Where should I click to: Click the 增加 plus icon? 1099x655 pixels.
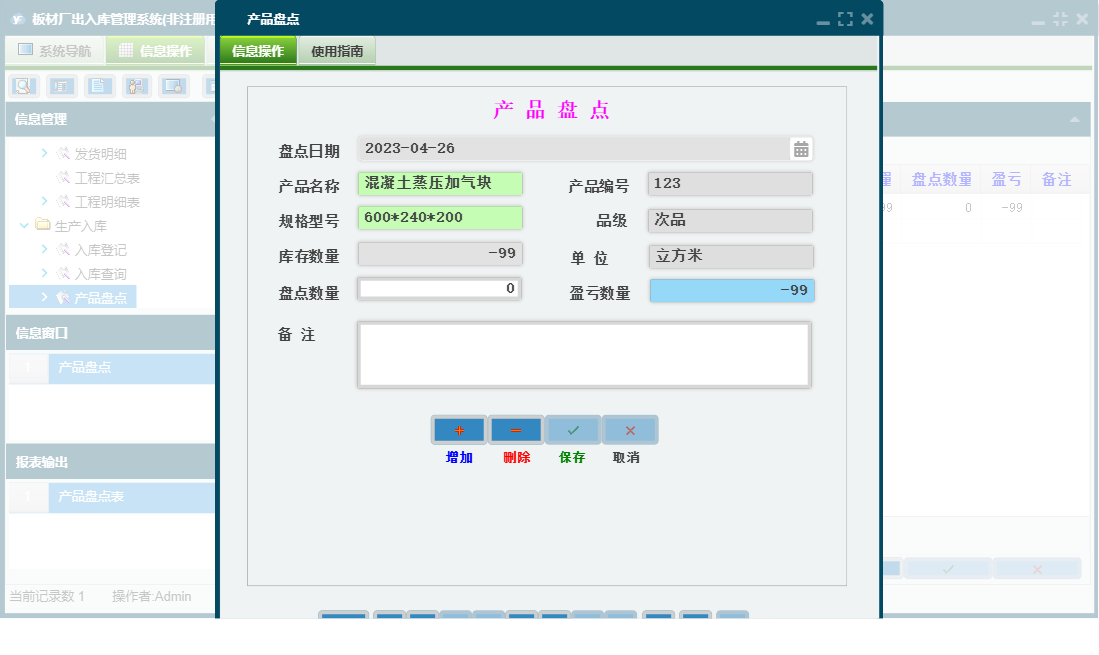pos(458,429)
